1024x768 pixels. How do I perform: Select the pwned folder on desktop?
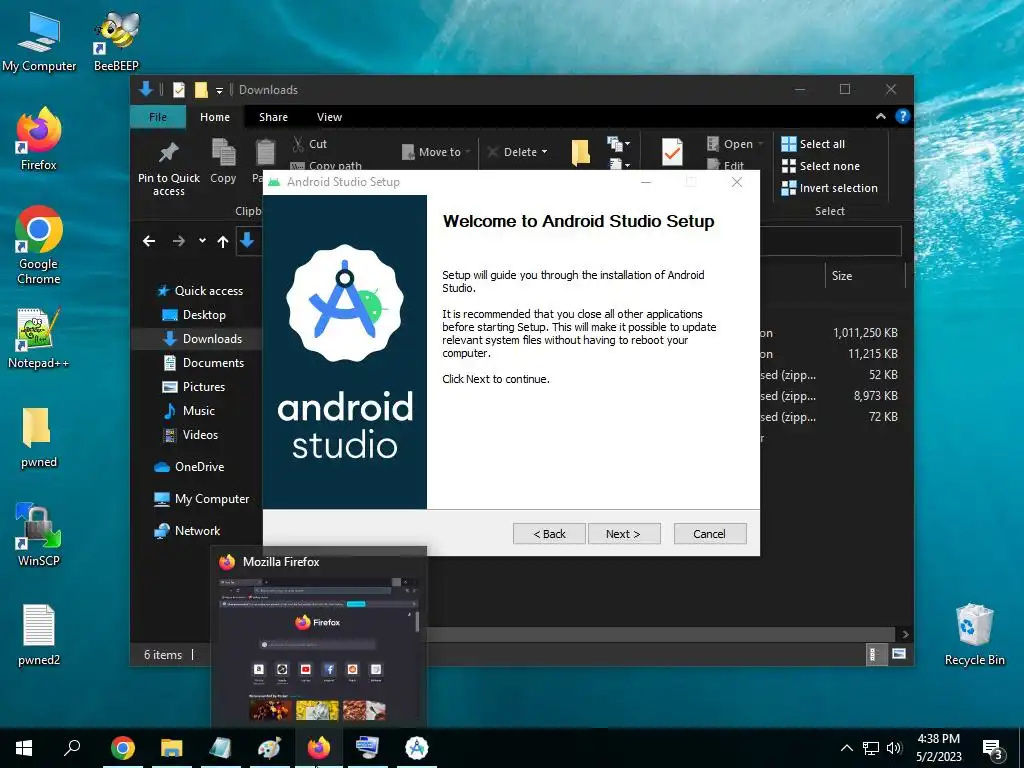39,437
